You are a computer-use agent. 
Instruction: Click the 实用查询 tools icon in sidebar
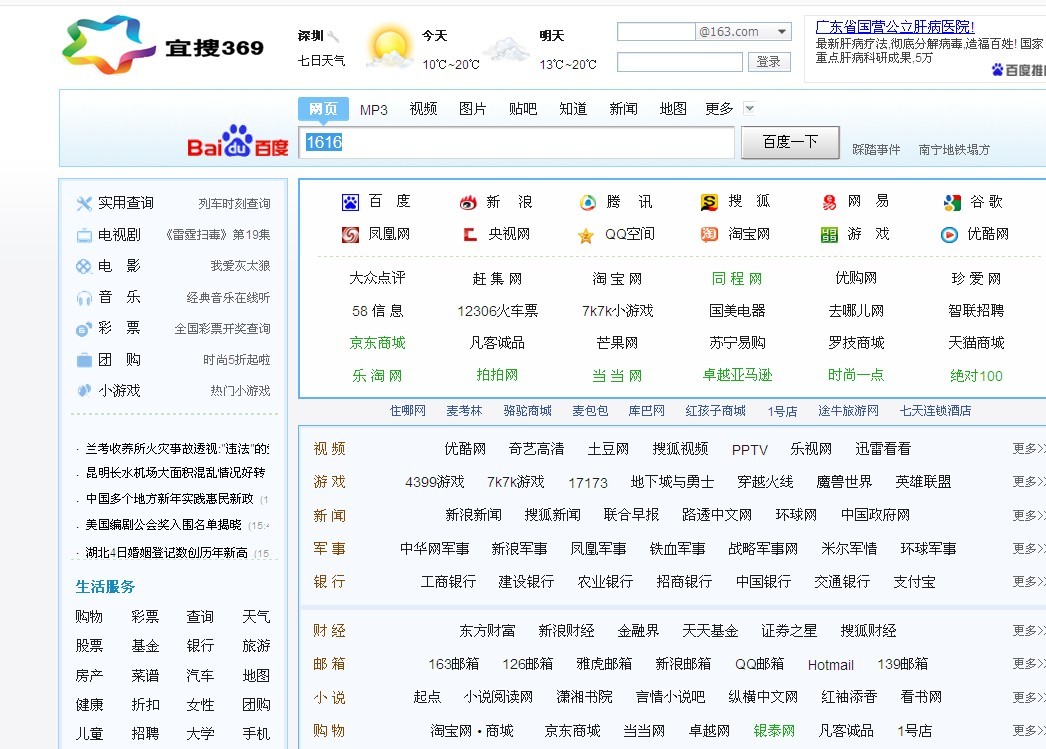(x=84, y=204)
